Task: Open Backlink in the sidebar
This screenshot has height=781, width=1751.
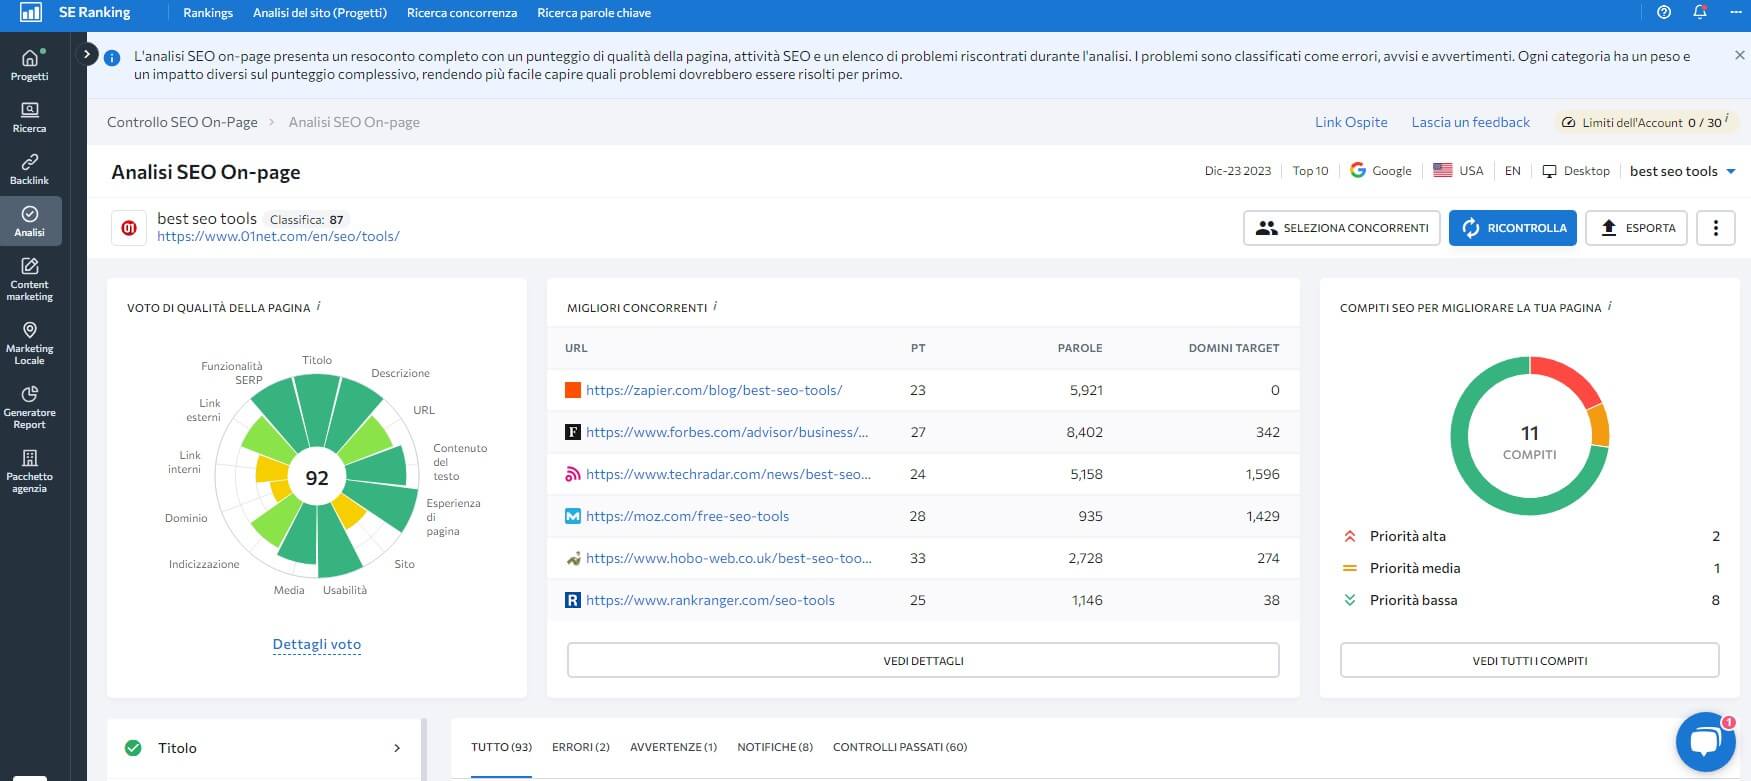Action: 30,169
